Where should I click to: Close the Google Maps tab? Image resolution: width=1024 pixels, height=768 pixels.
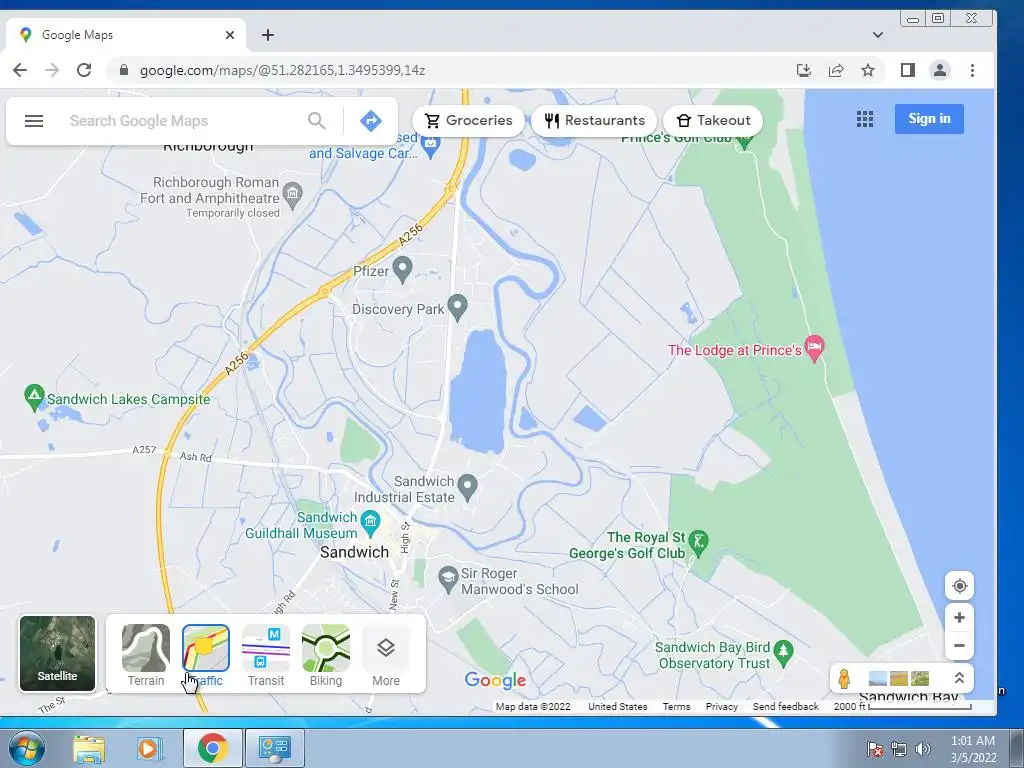(230, 35)
